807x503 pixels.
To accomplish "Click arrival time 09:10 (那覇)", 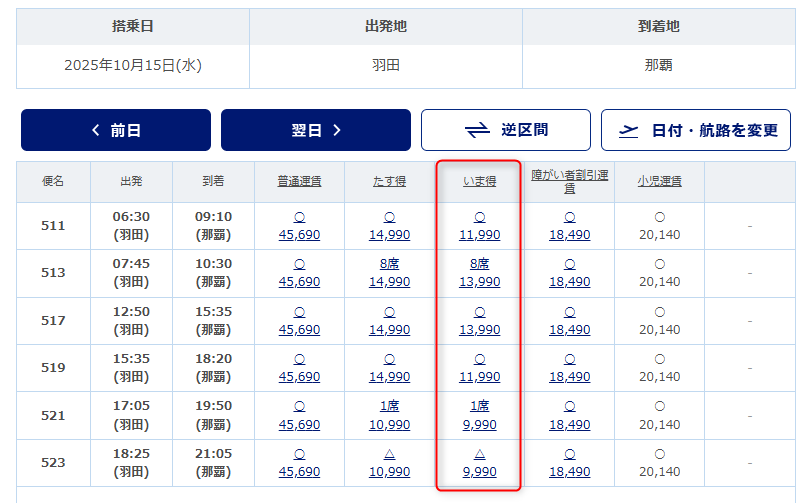I will pyautogui.click(x=214, y=226).
